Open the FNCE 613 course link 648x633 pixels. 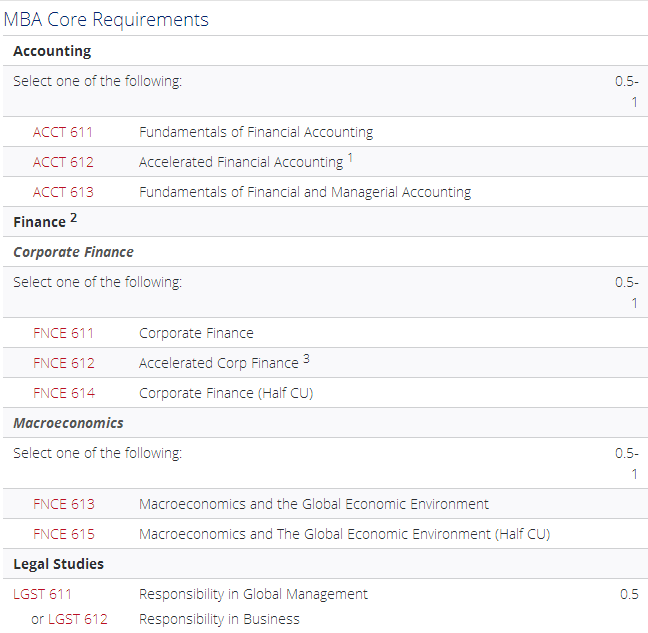coord(63,504)
